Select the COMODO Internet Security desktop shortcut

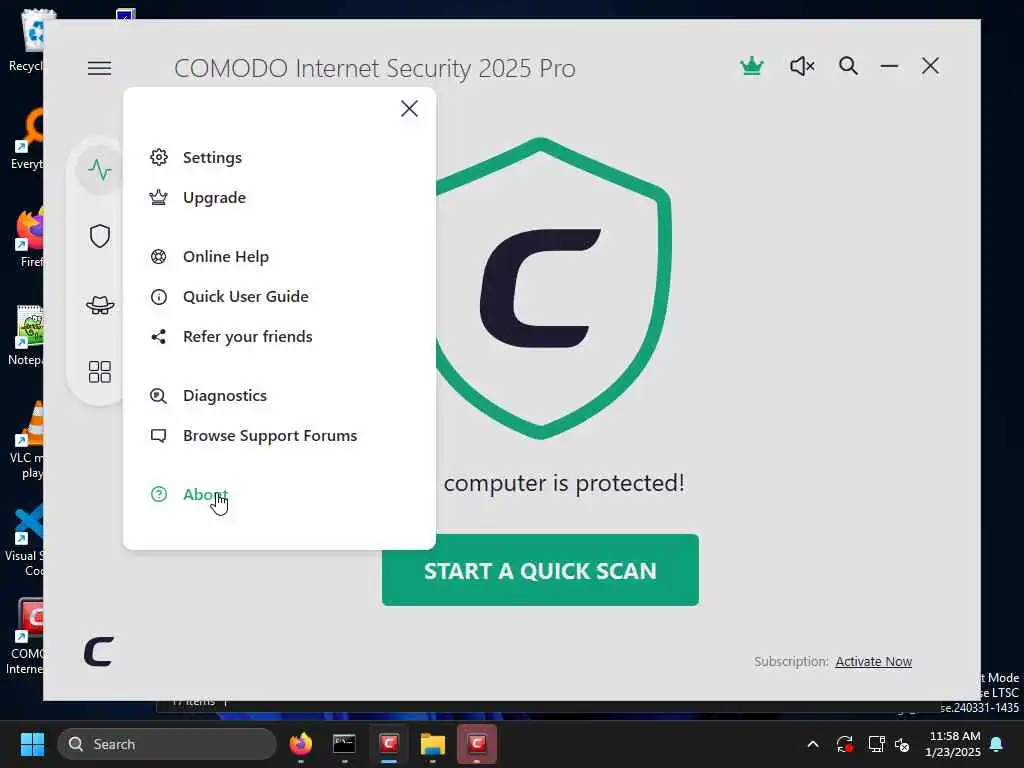25,636
